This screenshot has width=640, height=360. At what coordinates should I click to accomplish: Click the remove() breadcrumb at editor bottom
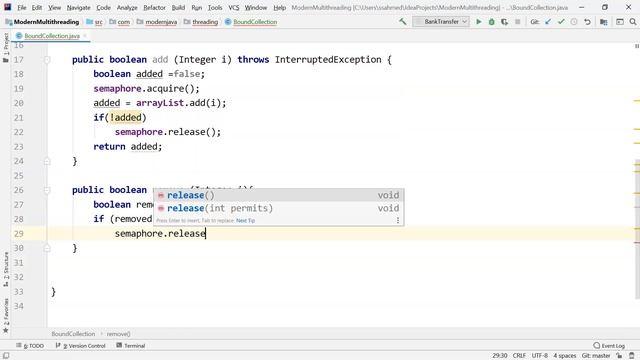click(x=118, y=334)
